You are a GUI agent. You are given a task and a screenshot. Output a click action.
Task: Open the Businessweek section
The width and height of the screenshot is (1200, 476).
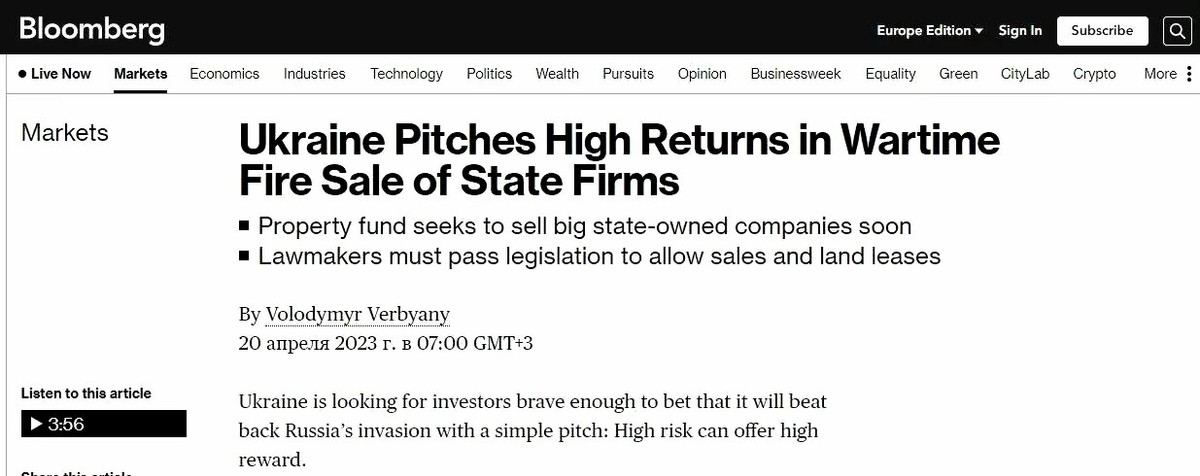pyautogui.click(x=796, y=73)
